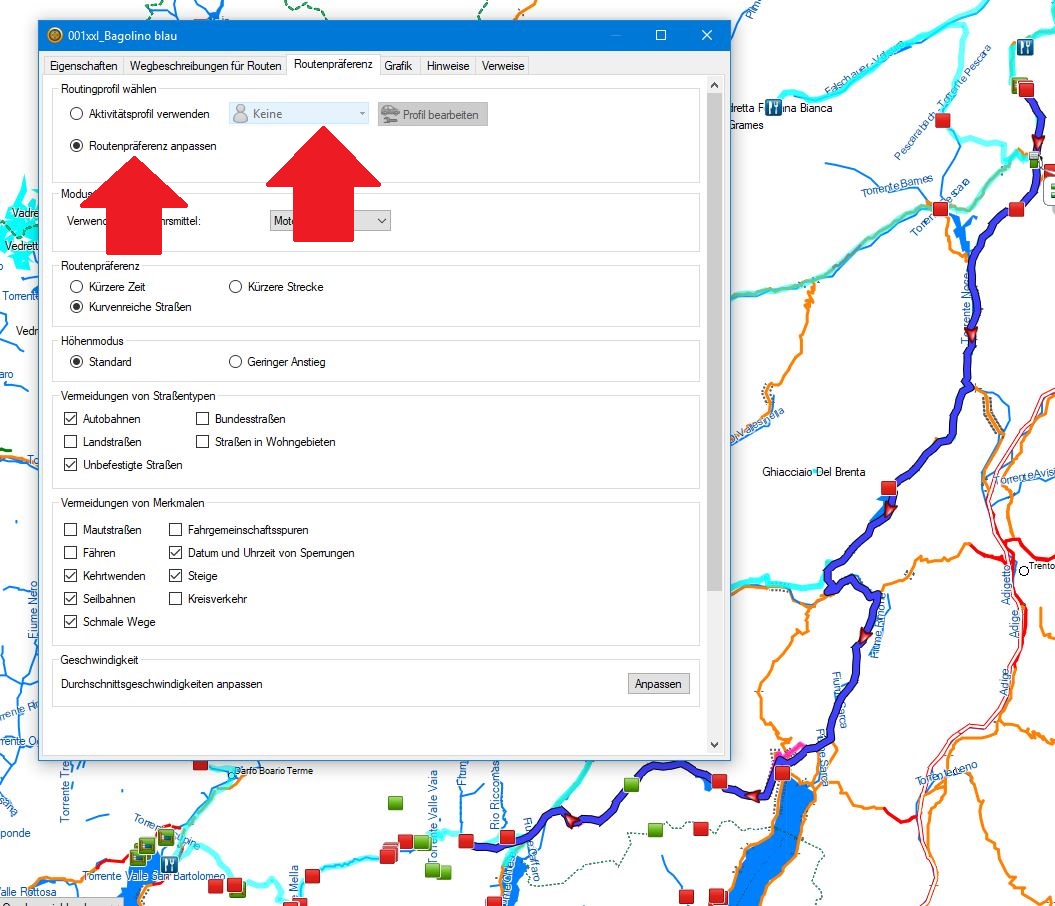Enable the Mautstraßen avoidance checkbox
This screenshot has height=906, width=1055.
(x=70, y=530)
